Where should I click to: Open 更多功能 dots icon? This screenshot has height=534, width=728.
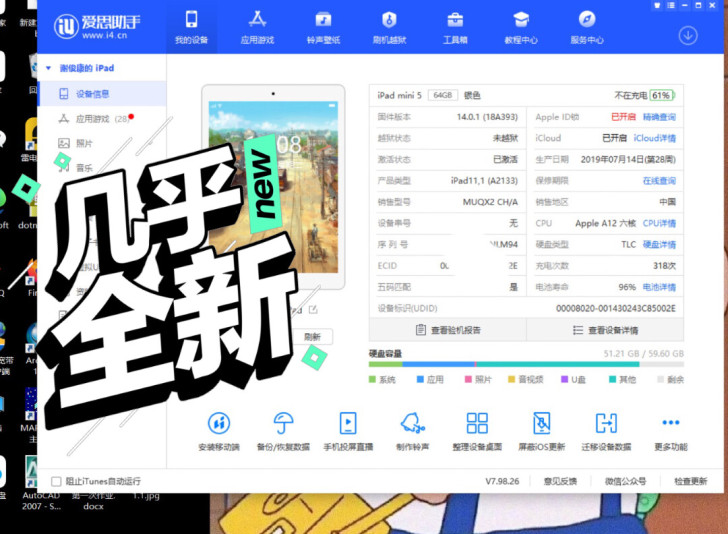(671, 423)
